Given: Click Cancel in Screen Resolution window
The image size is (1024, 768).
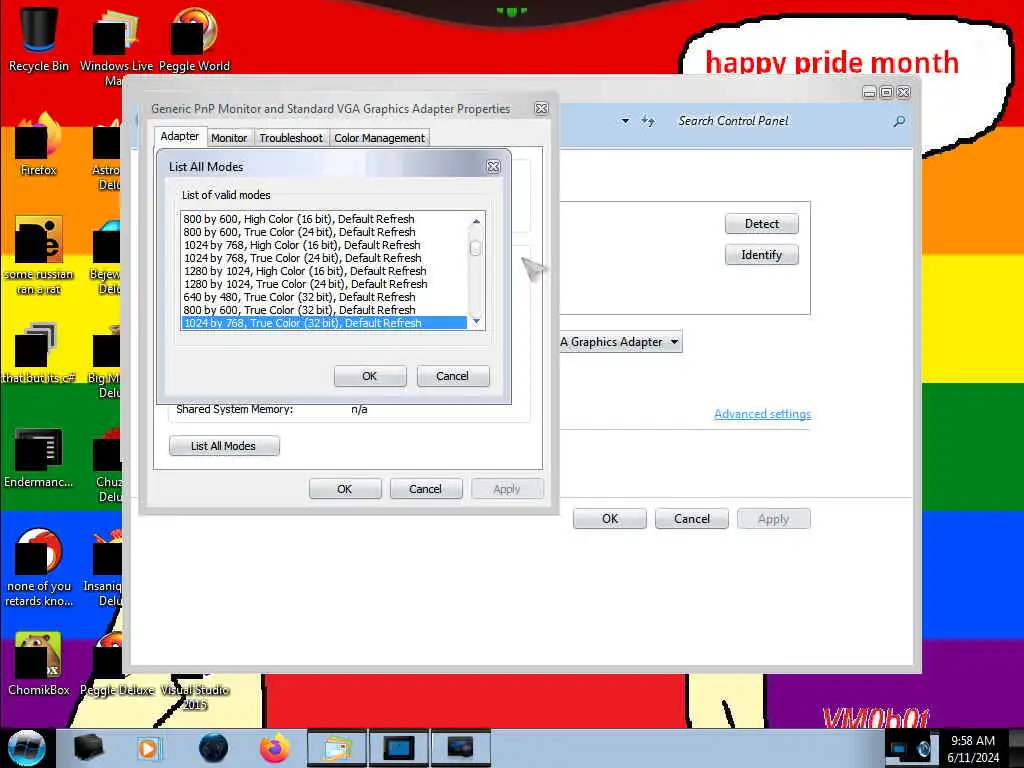Looking at the screenshot, I should tap(692, 519).
